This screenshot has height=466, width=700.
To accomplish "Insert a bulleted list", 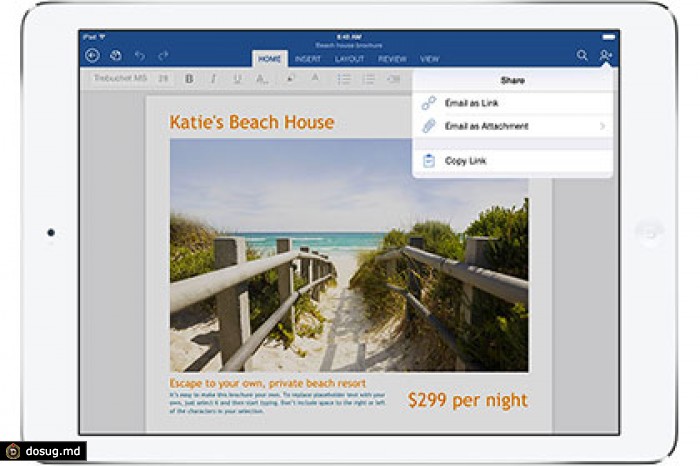I will (342, 78).
